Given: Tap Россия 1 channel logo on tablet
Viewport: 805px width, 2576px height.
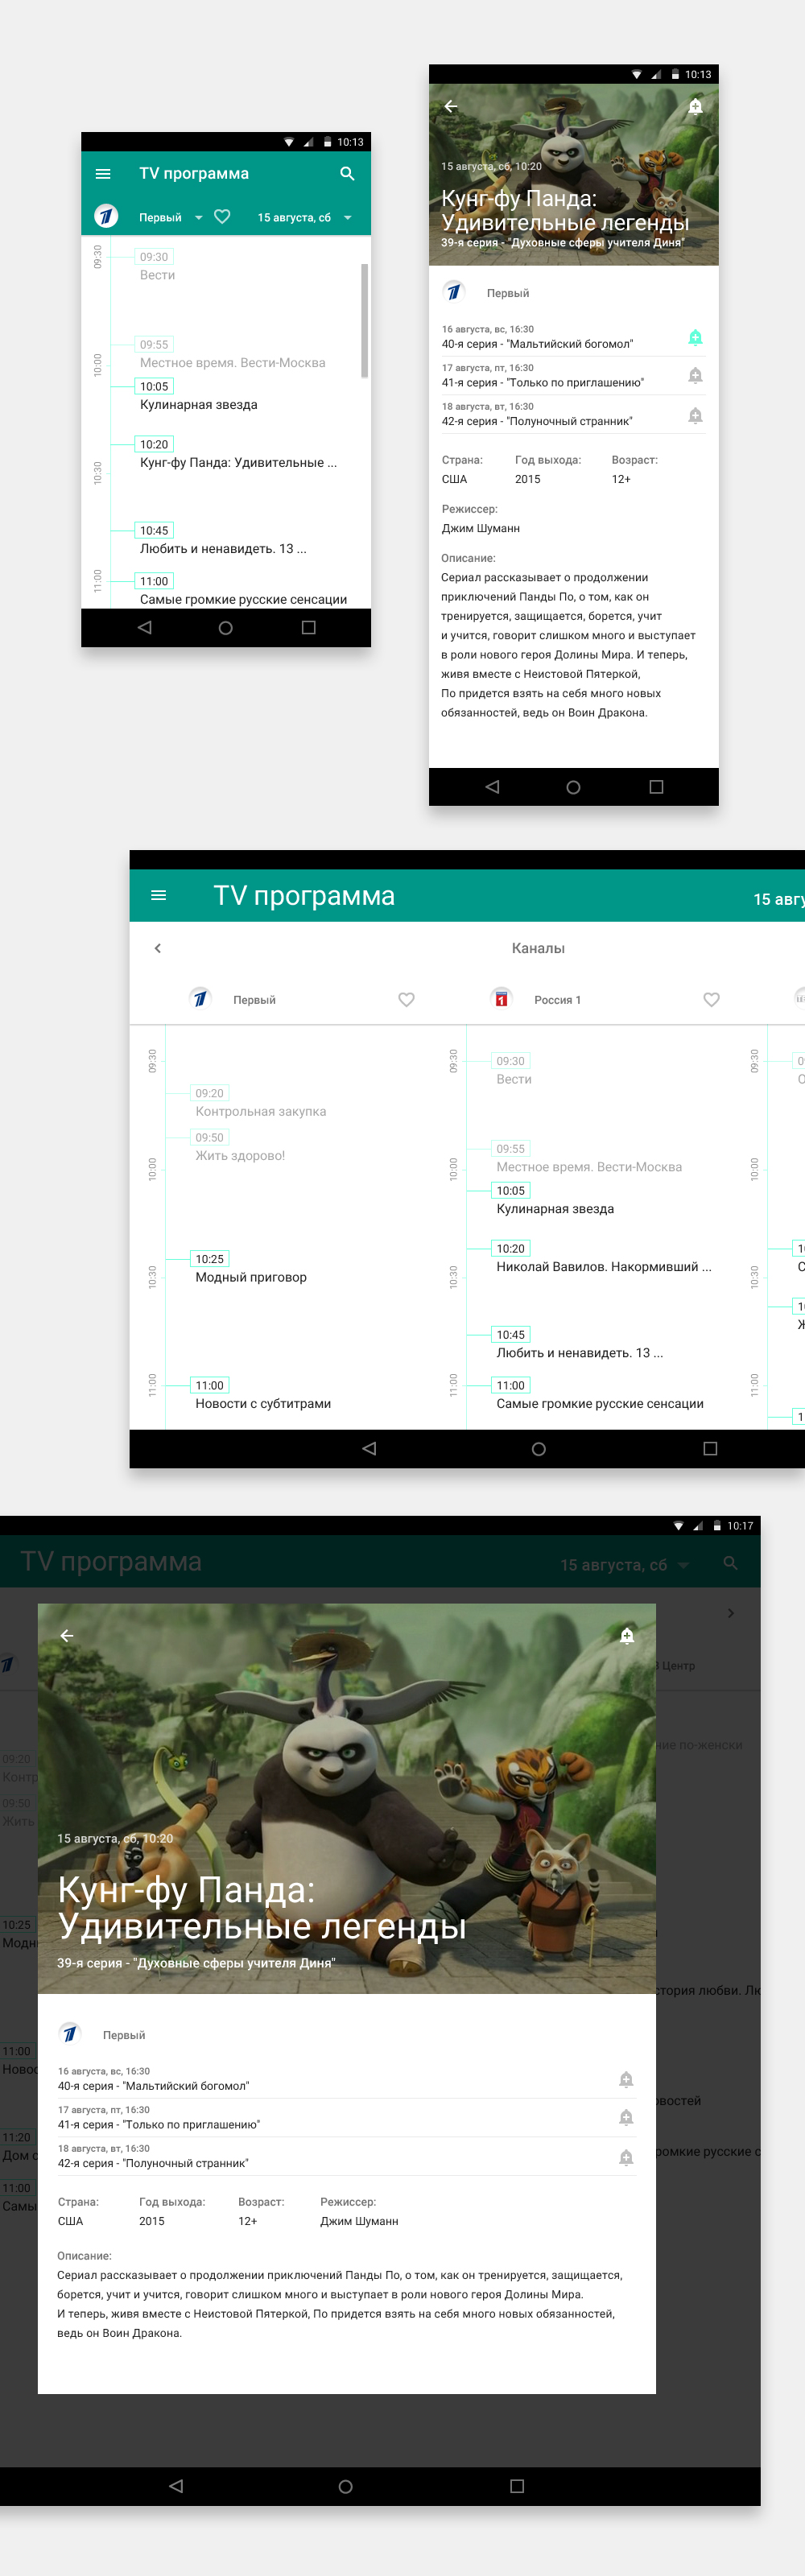Looking at the screenshot, I should pos(502,999).
